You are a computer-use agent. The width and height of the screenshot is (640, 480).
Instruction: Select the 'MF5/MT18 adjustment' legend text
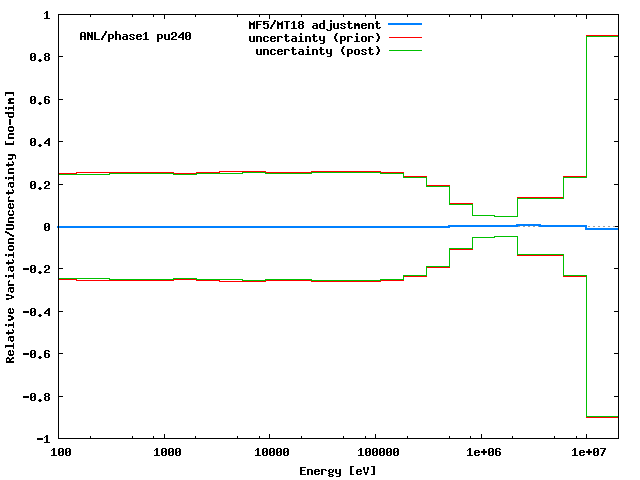[314, 24]
